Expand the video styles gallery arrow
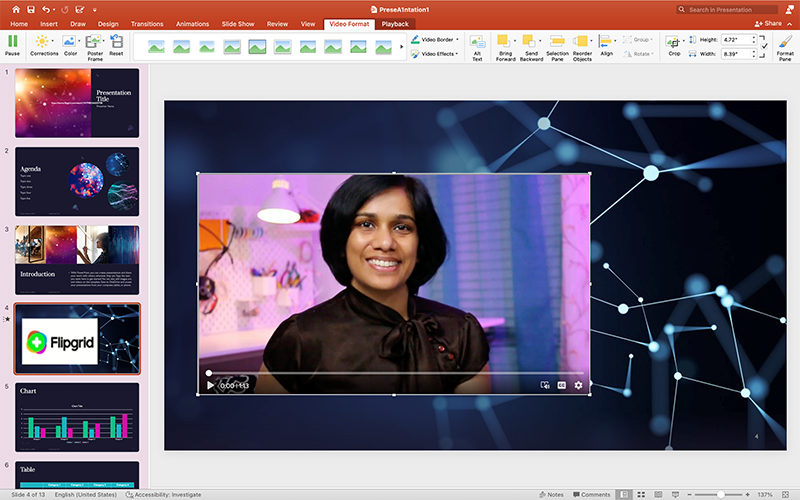This screenshot has height=500, width=800. point(401,46)
